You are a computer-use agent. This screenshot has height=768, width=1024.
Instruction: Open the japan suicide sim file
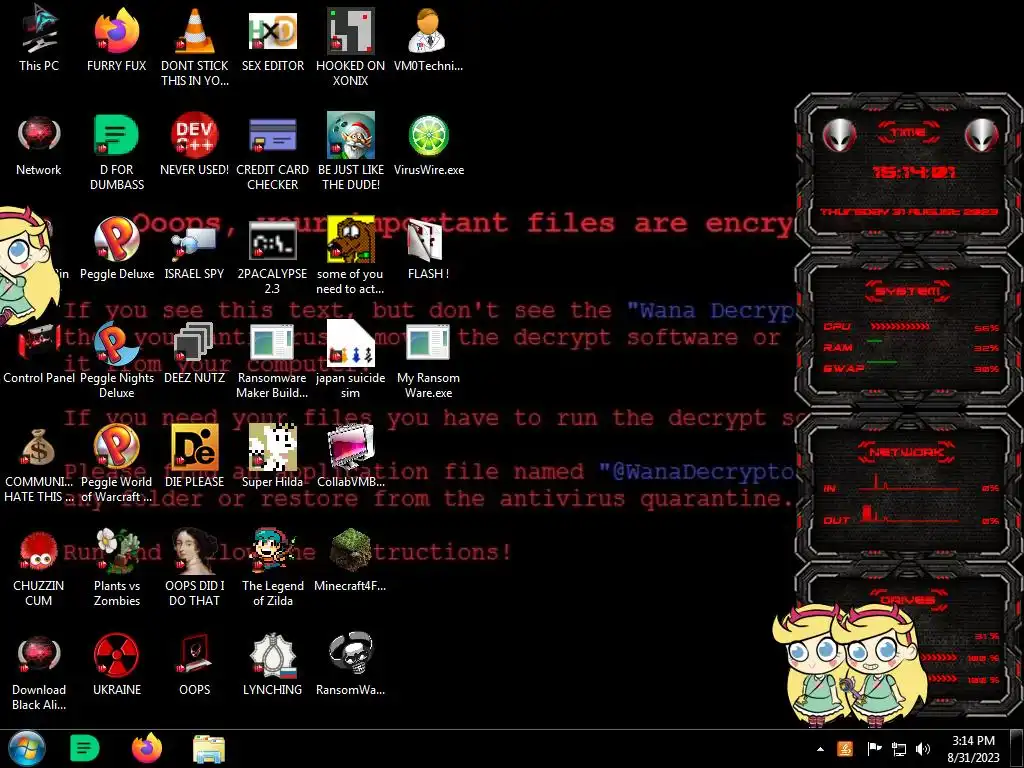[351, 359]
